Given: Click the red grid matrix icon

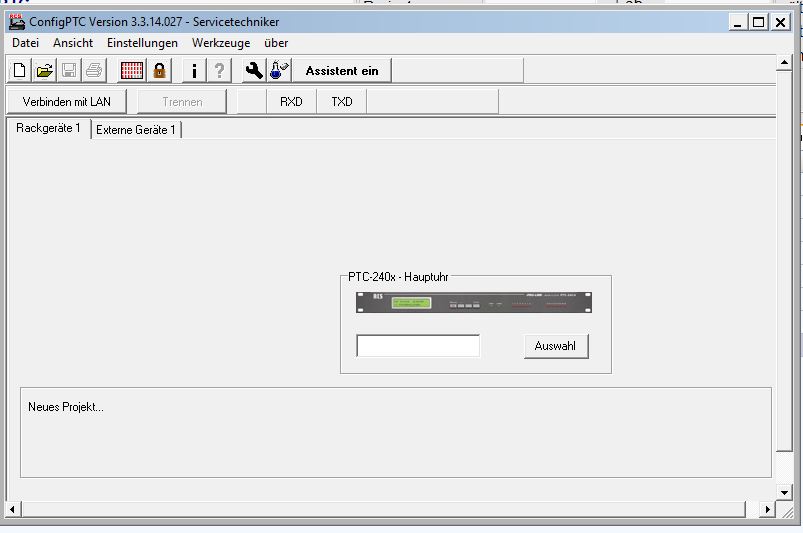Looking at the screenshot, I should point(132,71).
